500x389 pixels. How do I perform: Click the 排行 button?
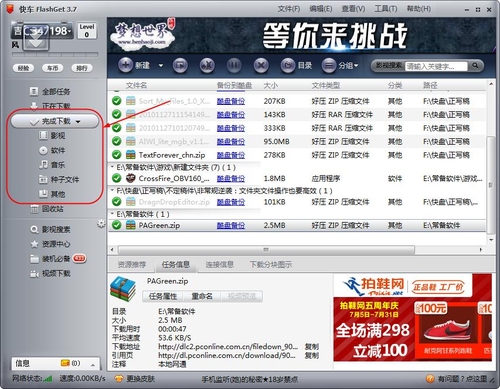82,68
